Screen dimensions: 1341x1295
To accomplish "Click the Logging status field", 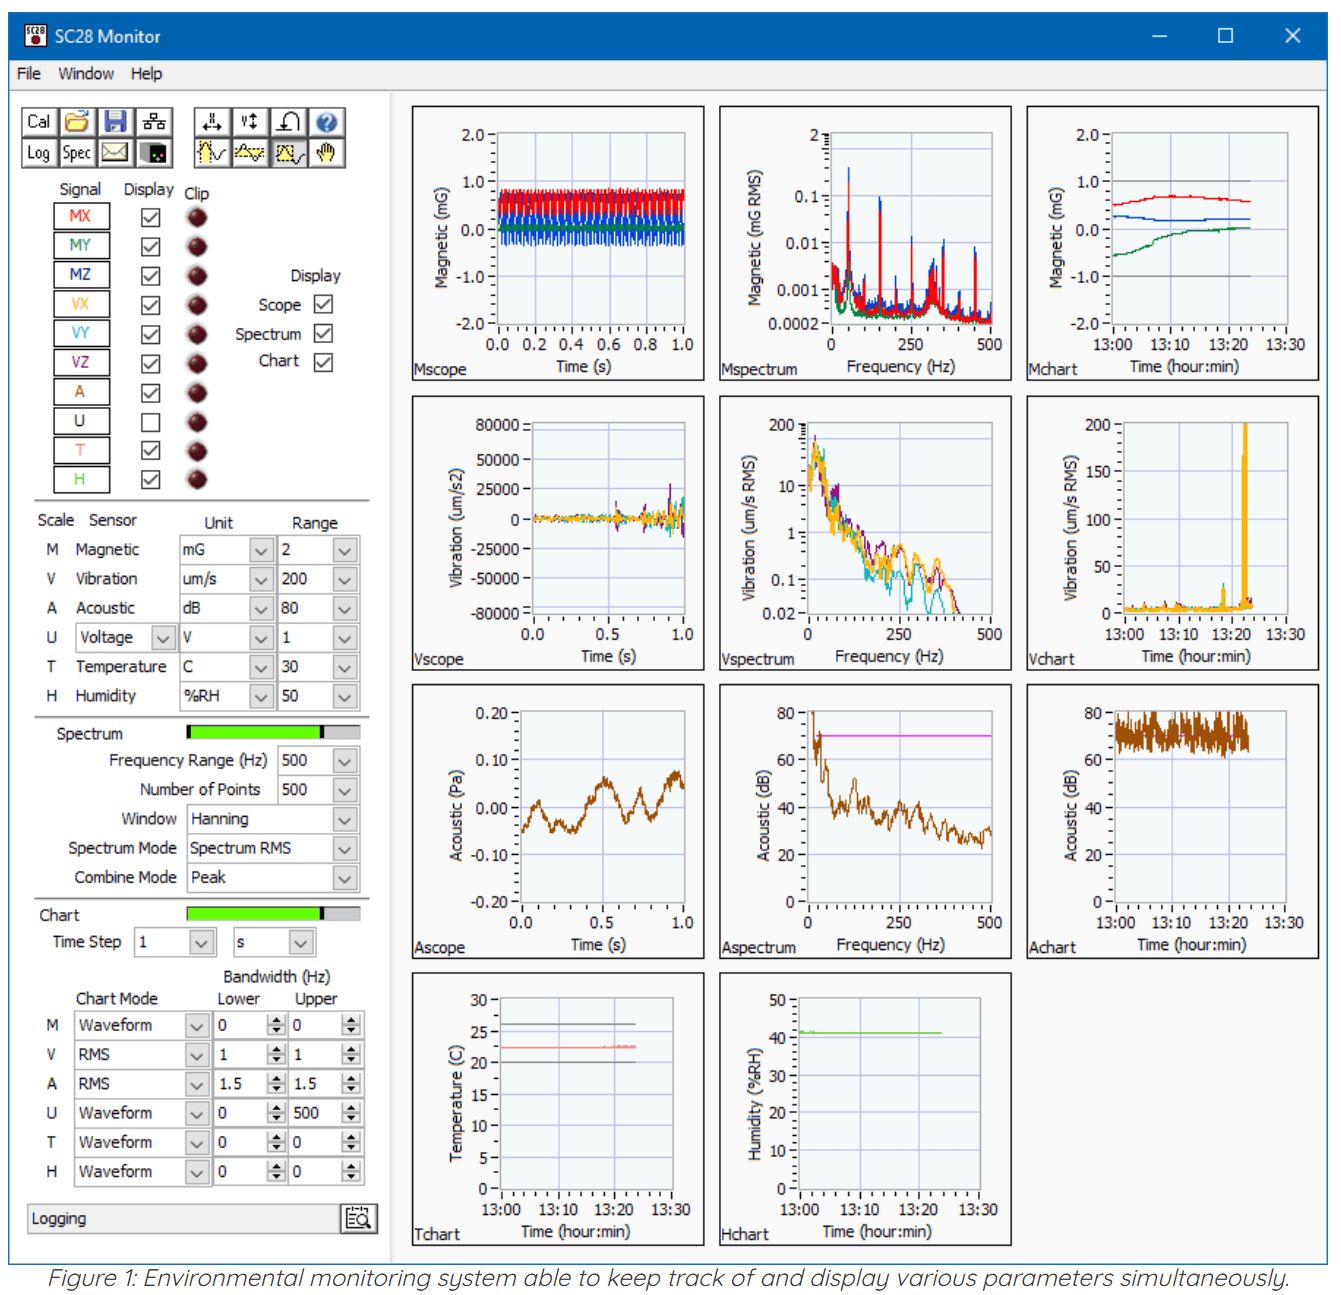I will pos(183,1218).
